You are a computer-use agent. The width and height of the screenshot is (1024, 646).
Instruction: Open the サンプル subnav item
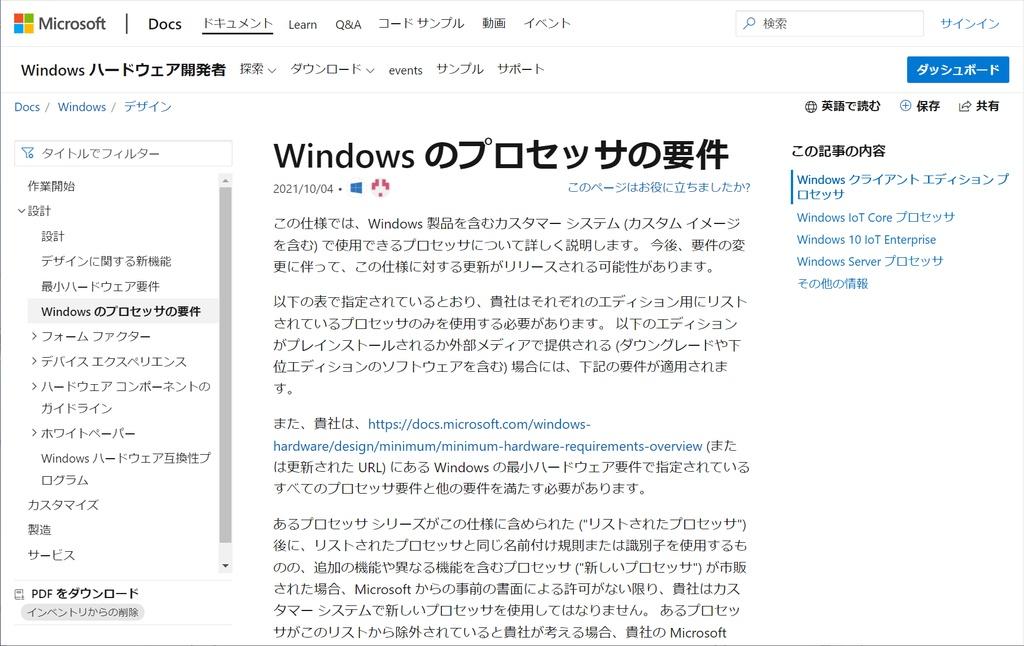460,69
